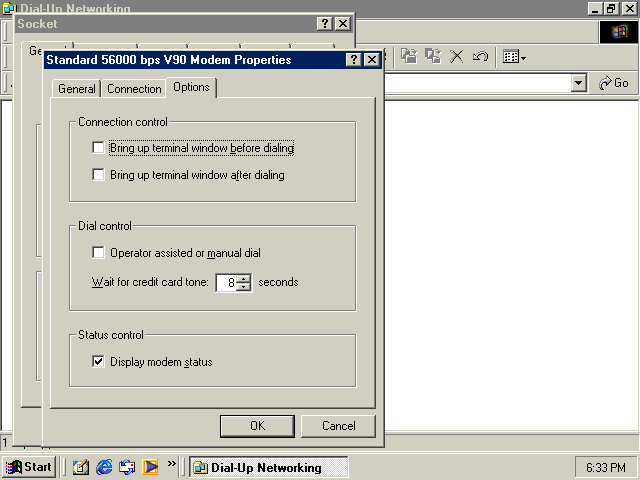640x480 pixels.
Task: Click the Dial-Up Networking taskbar button
Action: coord(269,467)
